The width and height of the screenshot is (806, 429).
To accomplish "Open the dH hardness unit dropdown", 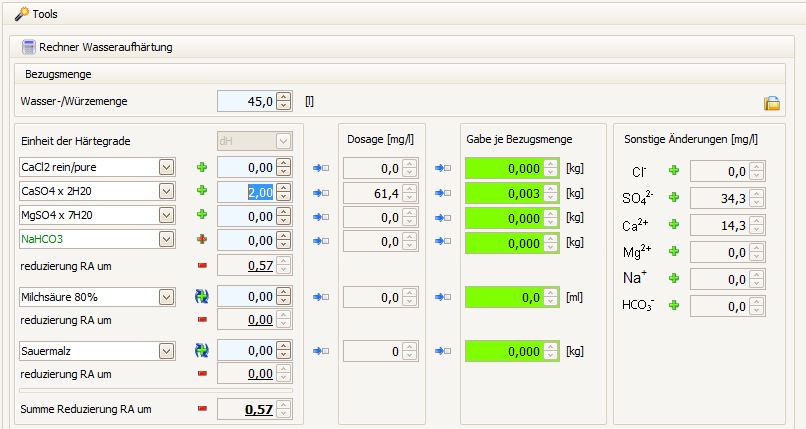I will [284, 141].
